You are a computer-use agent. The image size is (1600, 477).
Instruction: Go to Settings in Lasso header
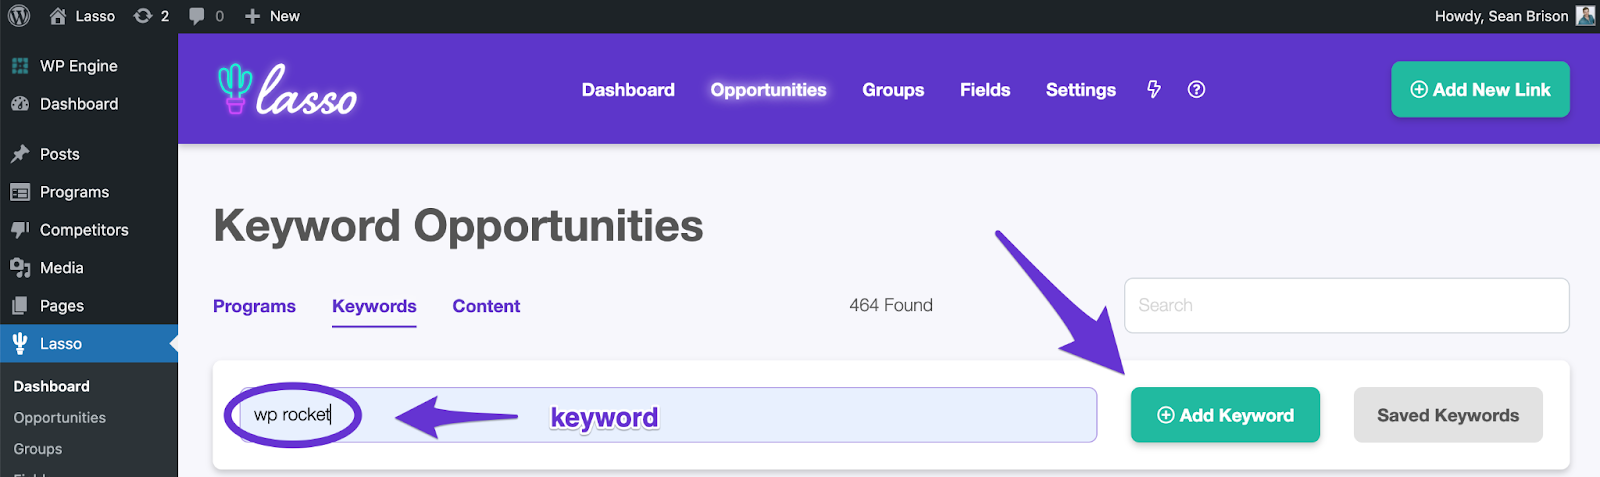[x=1081, y=89]
